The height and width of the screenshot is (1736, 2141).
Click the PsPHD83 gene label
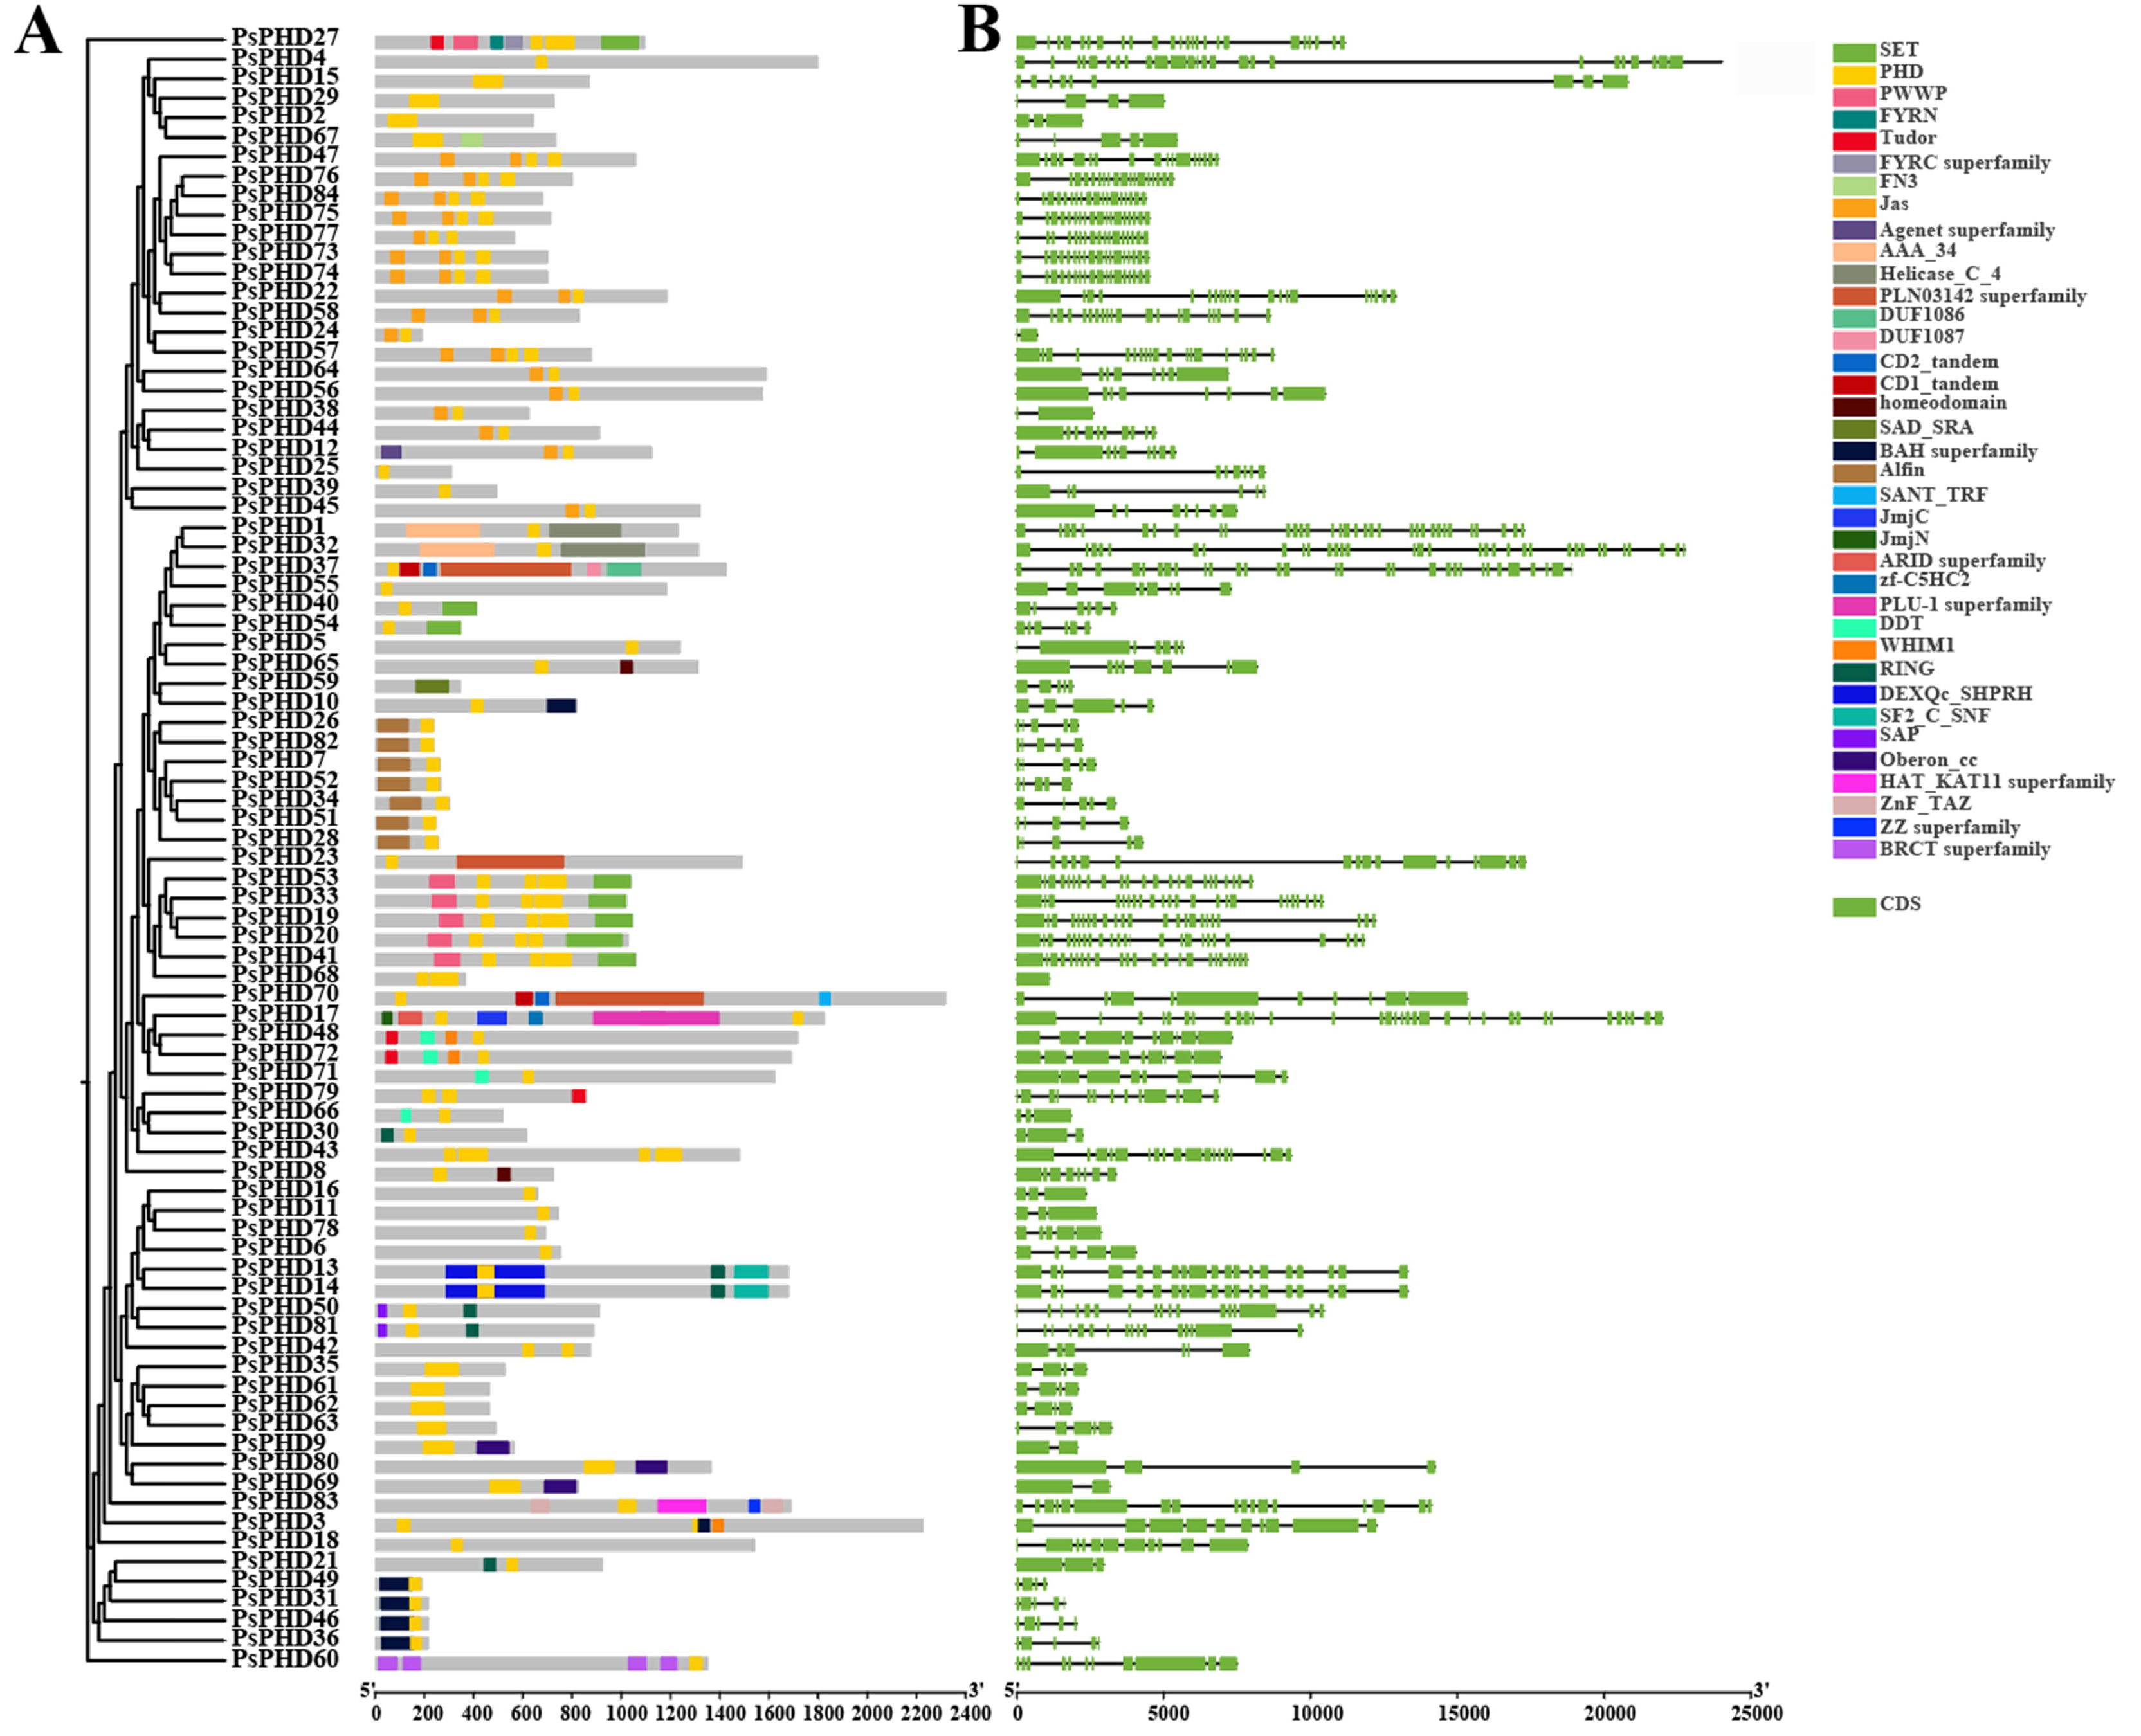(x=285, y=1501)
